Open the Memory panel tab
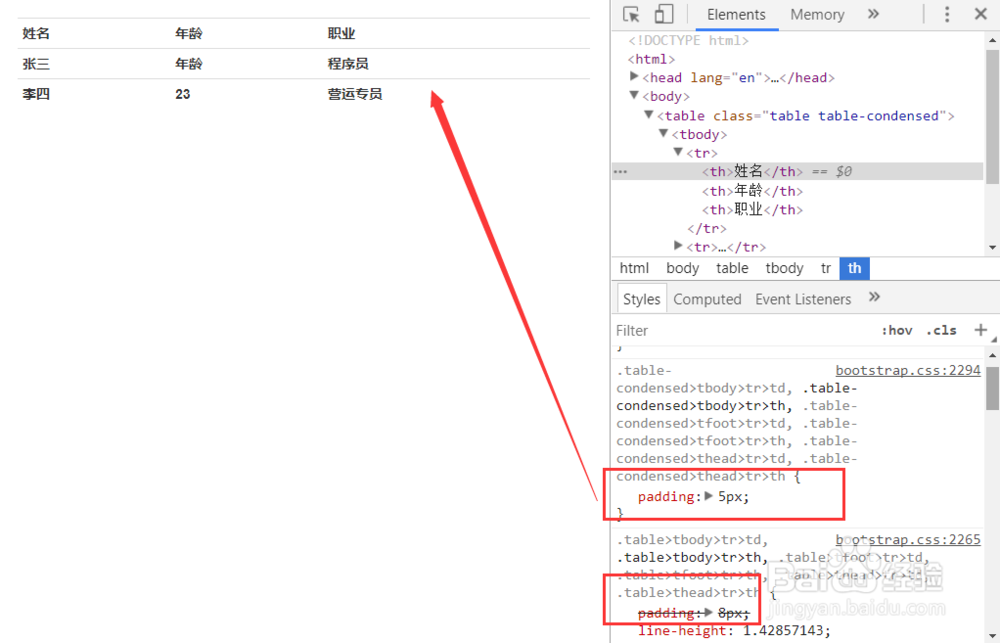 [x=817, y=14]
